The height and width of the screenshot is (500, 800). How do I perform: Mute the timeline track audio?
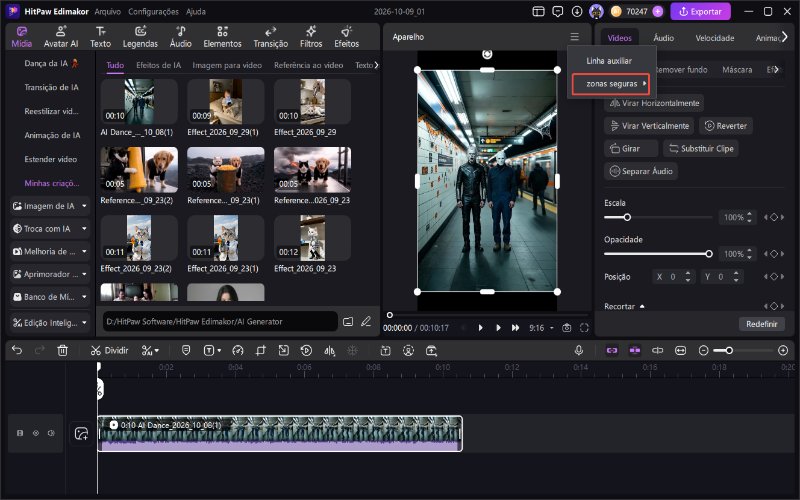51,433
